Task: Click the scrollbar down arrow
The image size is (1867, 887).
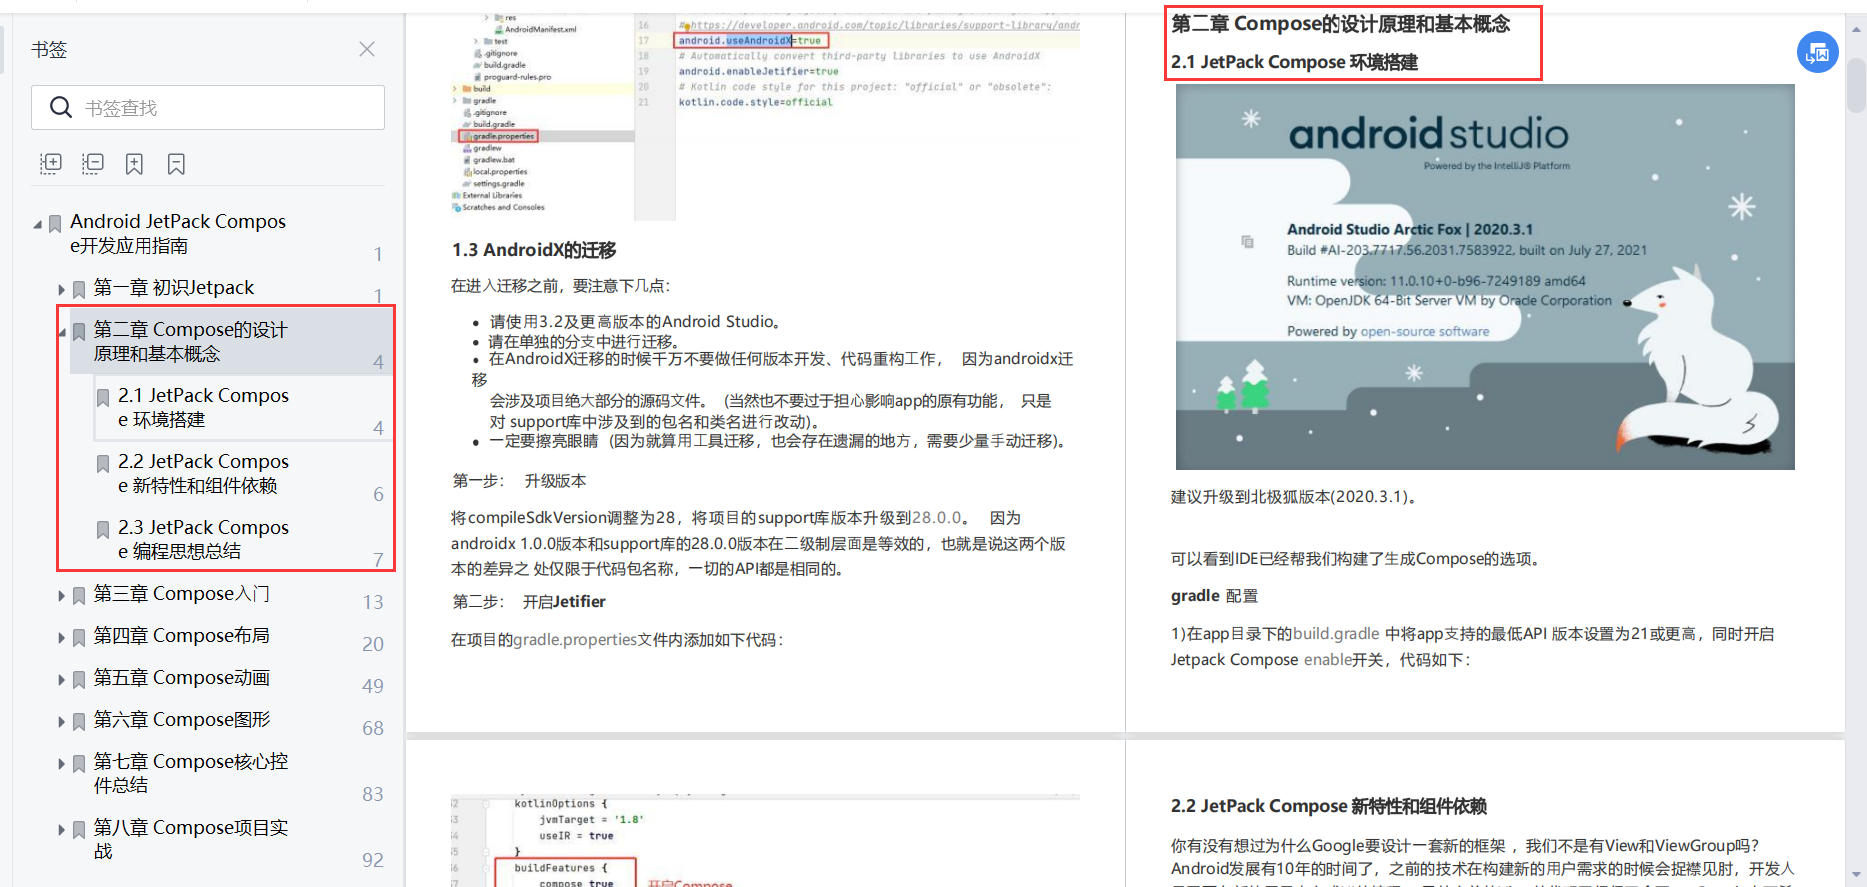Action: click(x=1856, y=875)
